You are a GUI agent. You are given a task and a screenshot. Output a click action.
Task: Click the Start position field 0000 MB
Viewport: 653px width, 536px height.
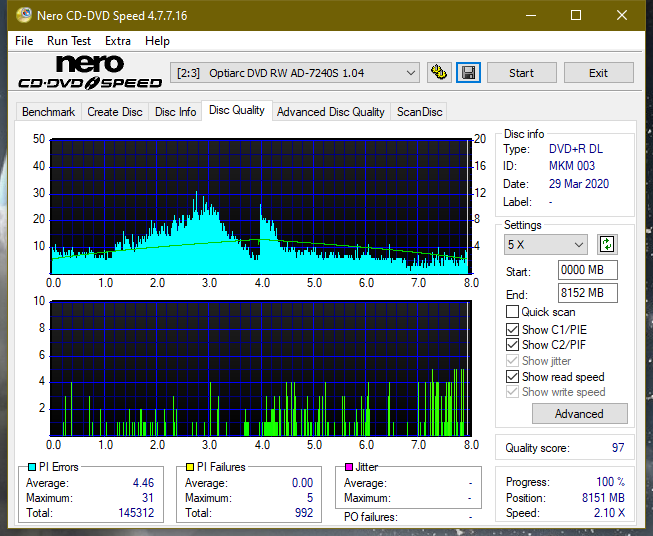tap(587, 270)
